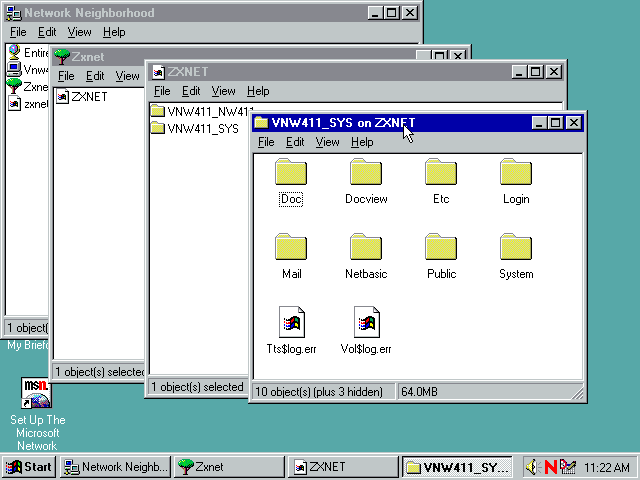The width and height of the screenshot is (640, 480).
Task: Click the 11:22 AM clock
Action: (607, 467)
